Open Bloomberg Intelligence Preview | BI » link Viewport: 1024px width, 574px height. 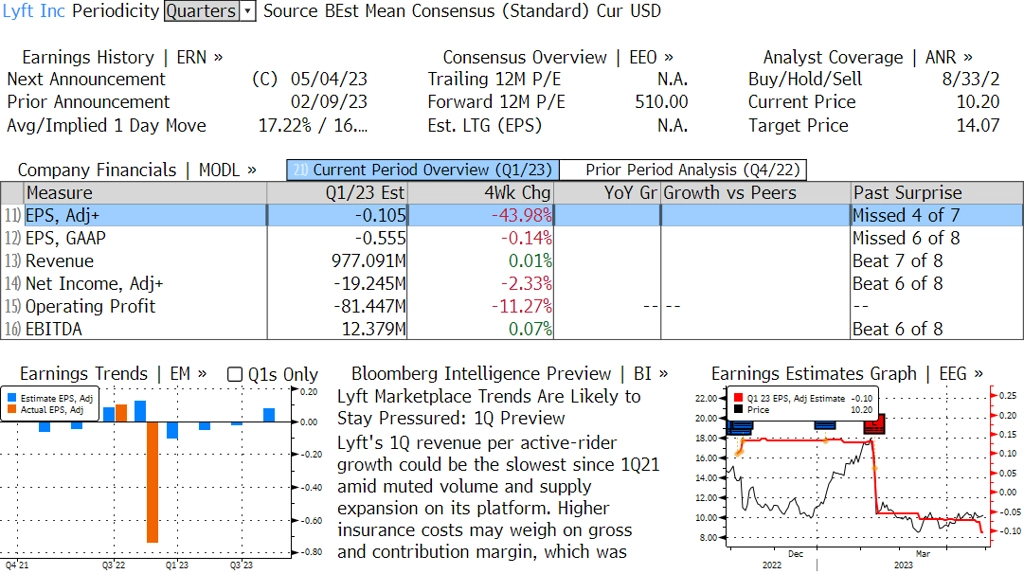(509, 374)
